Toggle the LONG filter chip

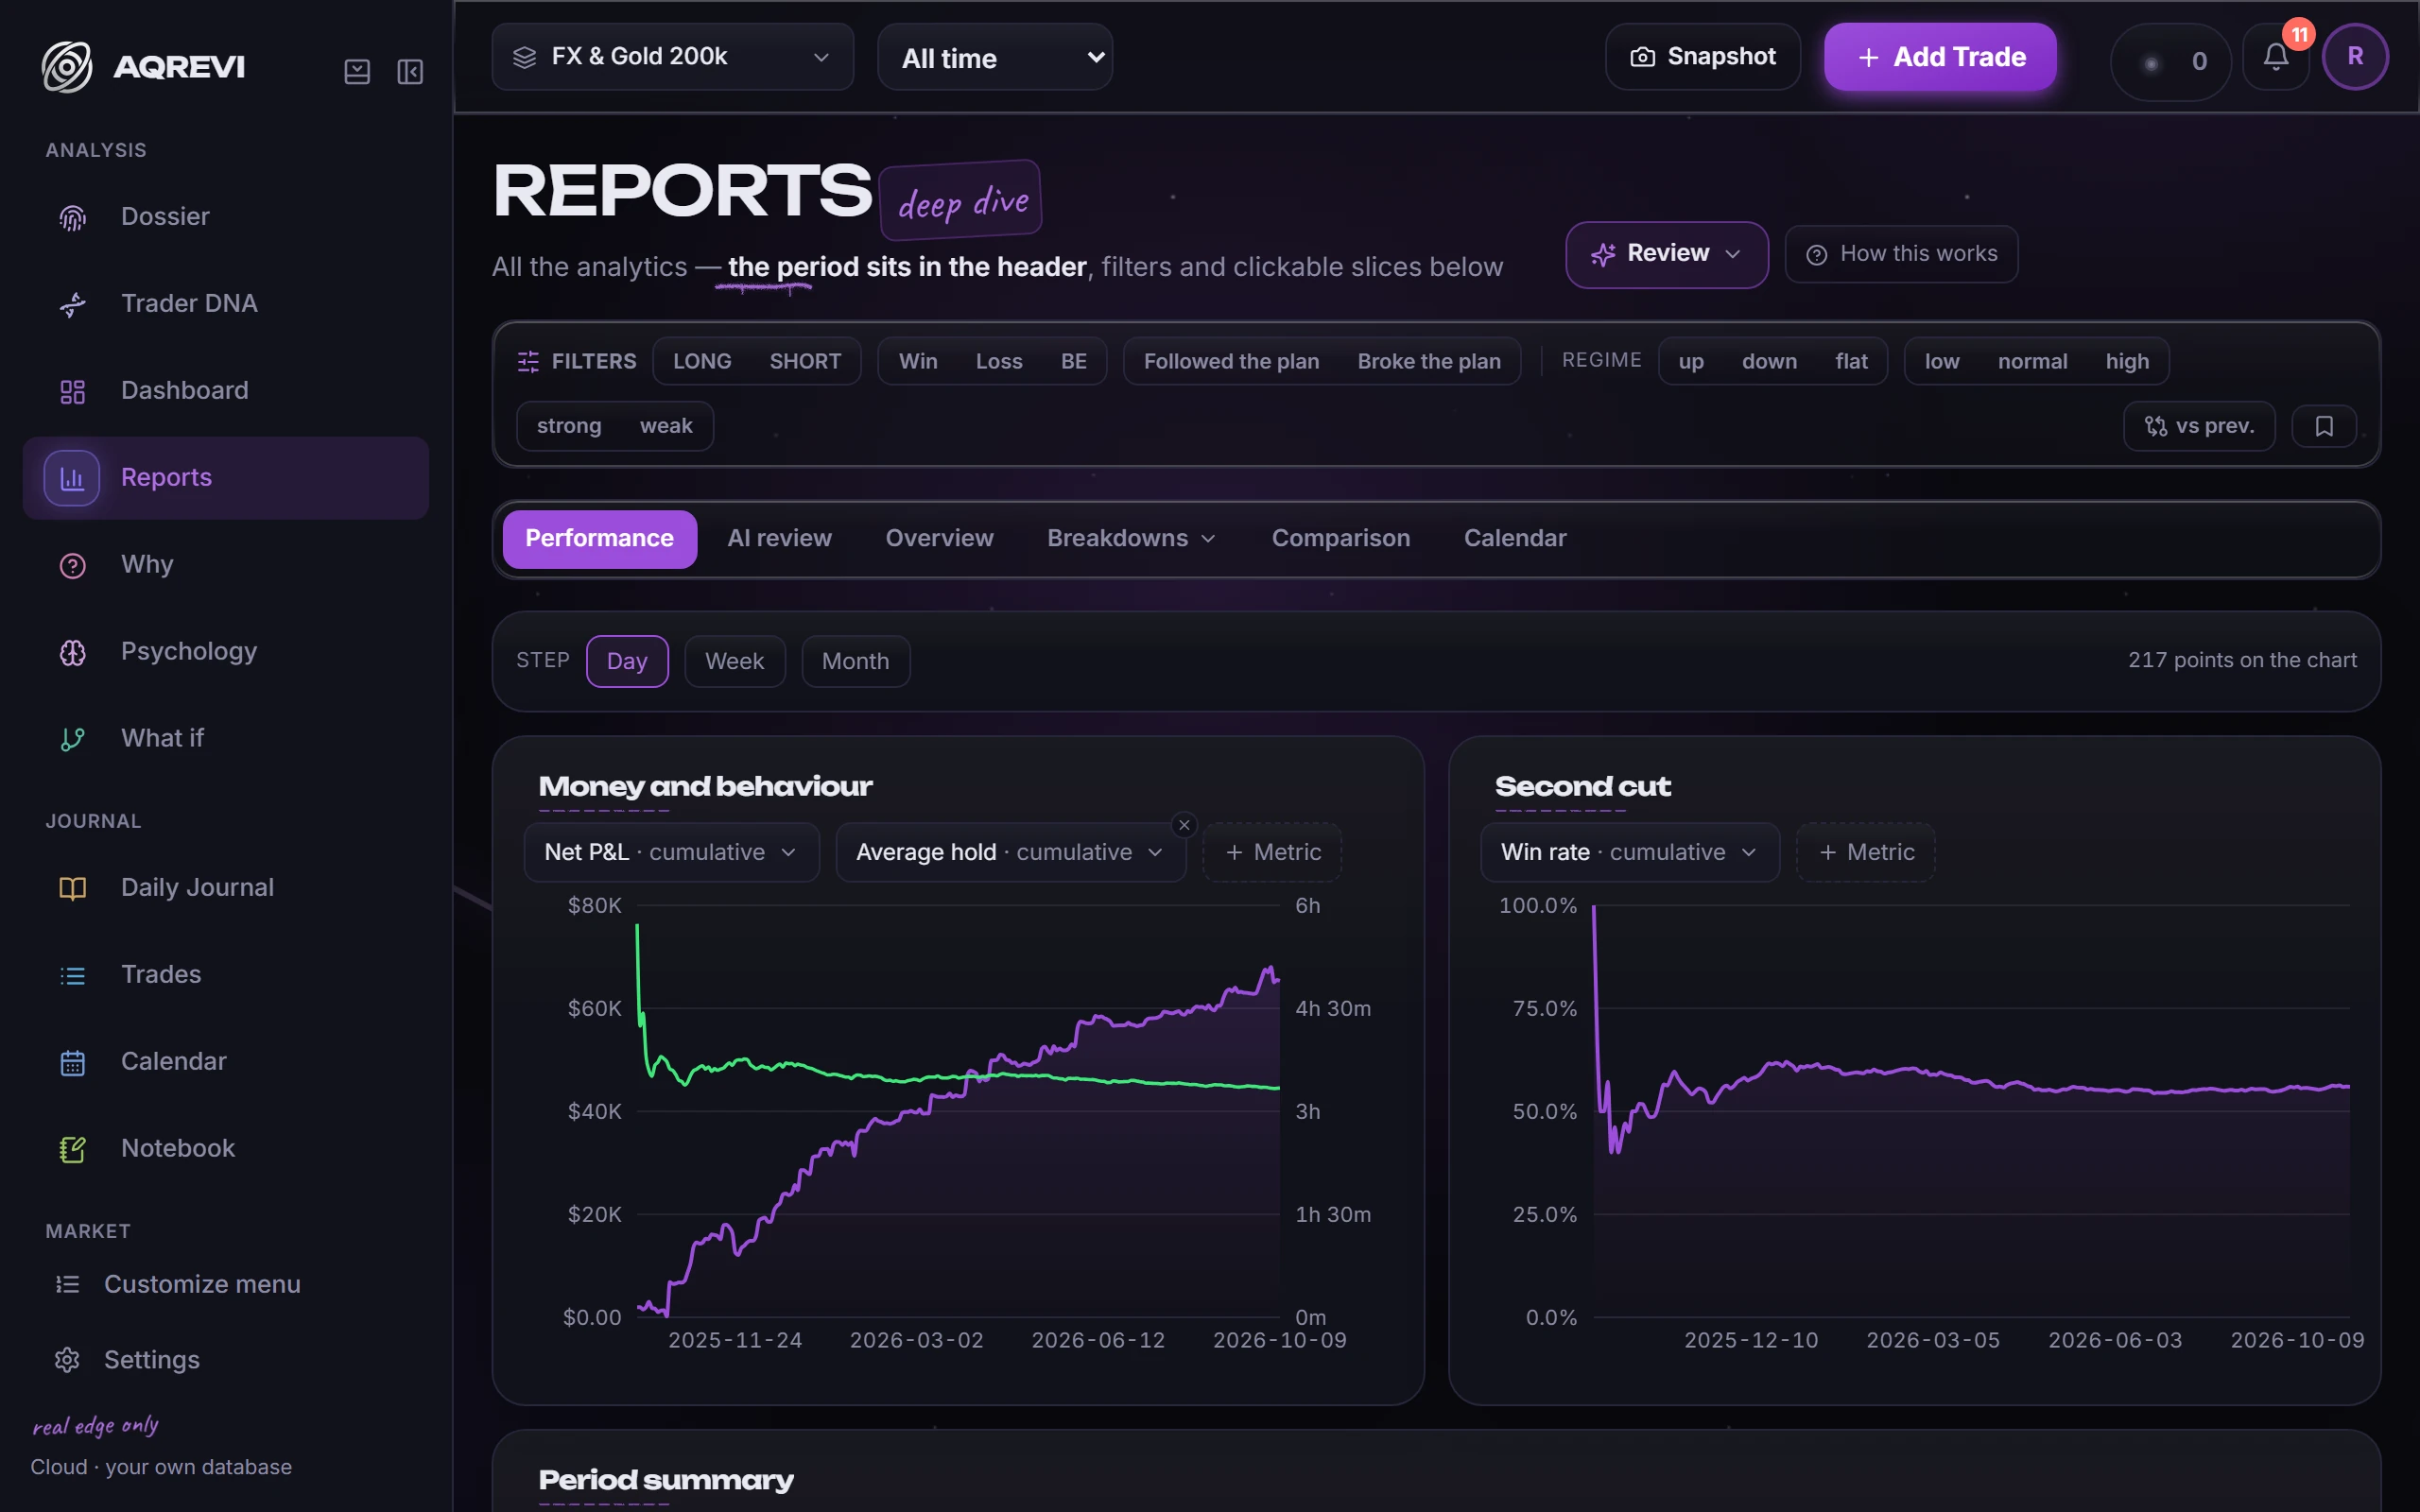702,361
